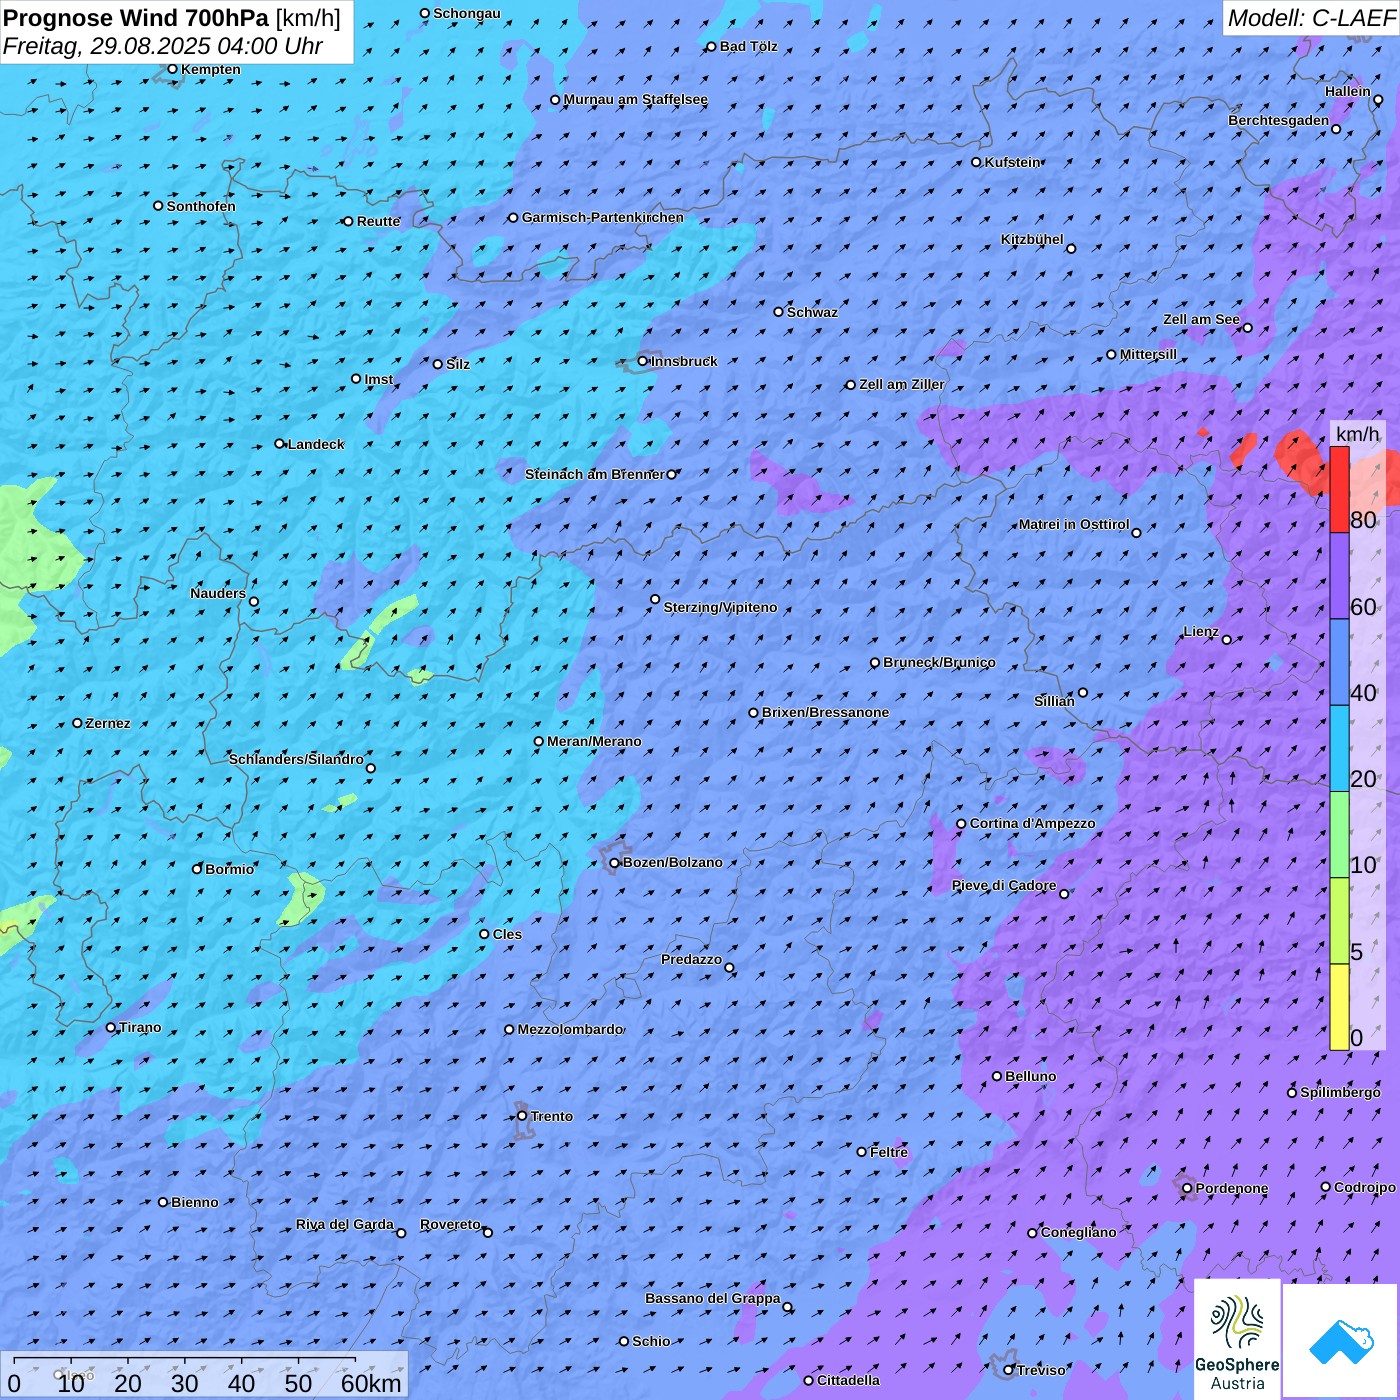Click the 'Pieve di Cadore' label
1400x1400 pixels.
coord(1004,885)
